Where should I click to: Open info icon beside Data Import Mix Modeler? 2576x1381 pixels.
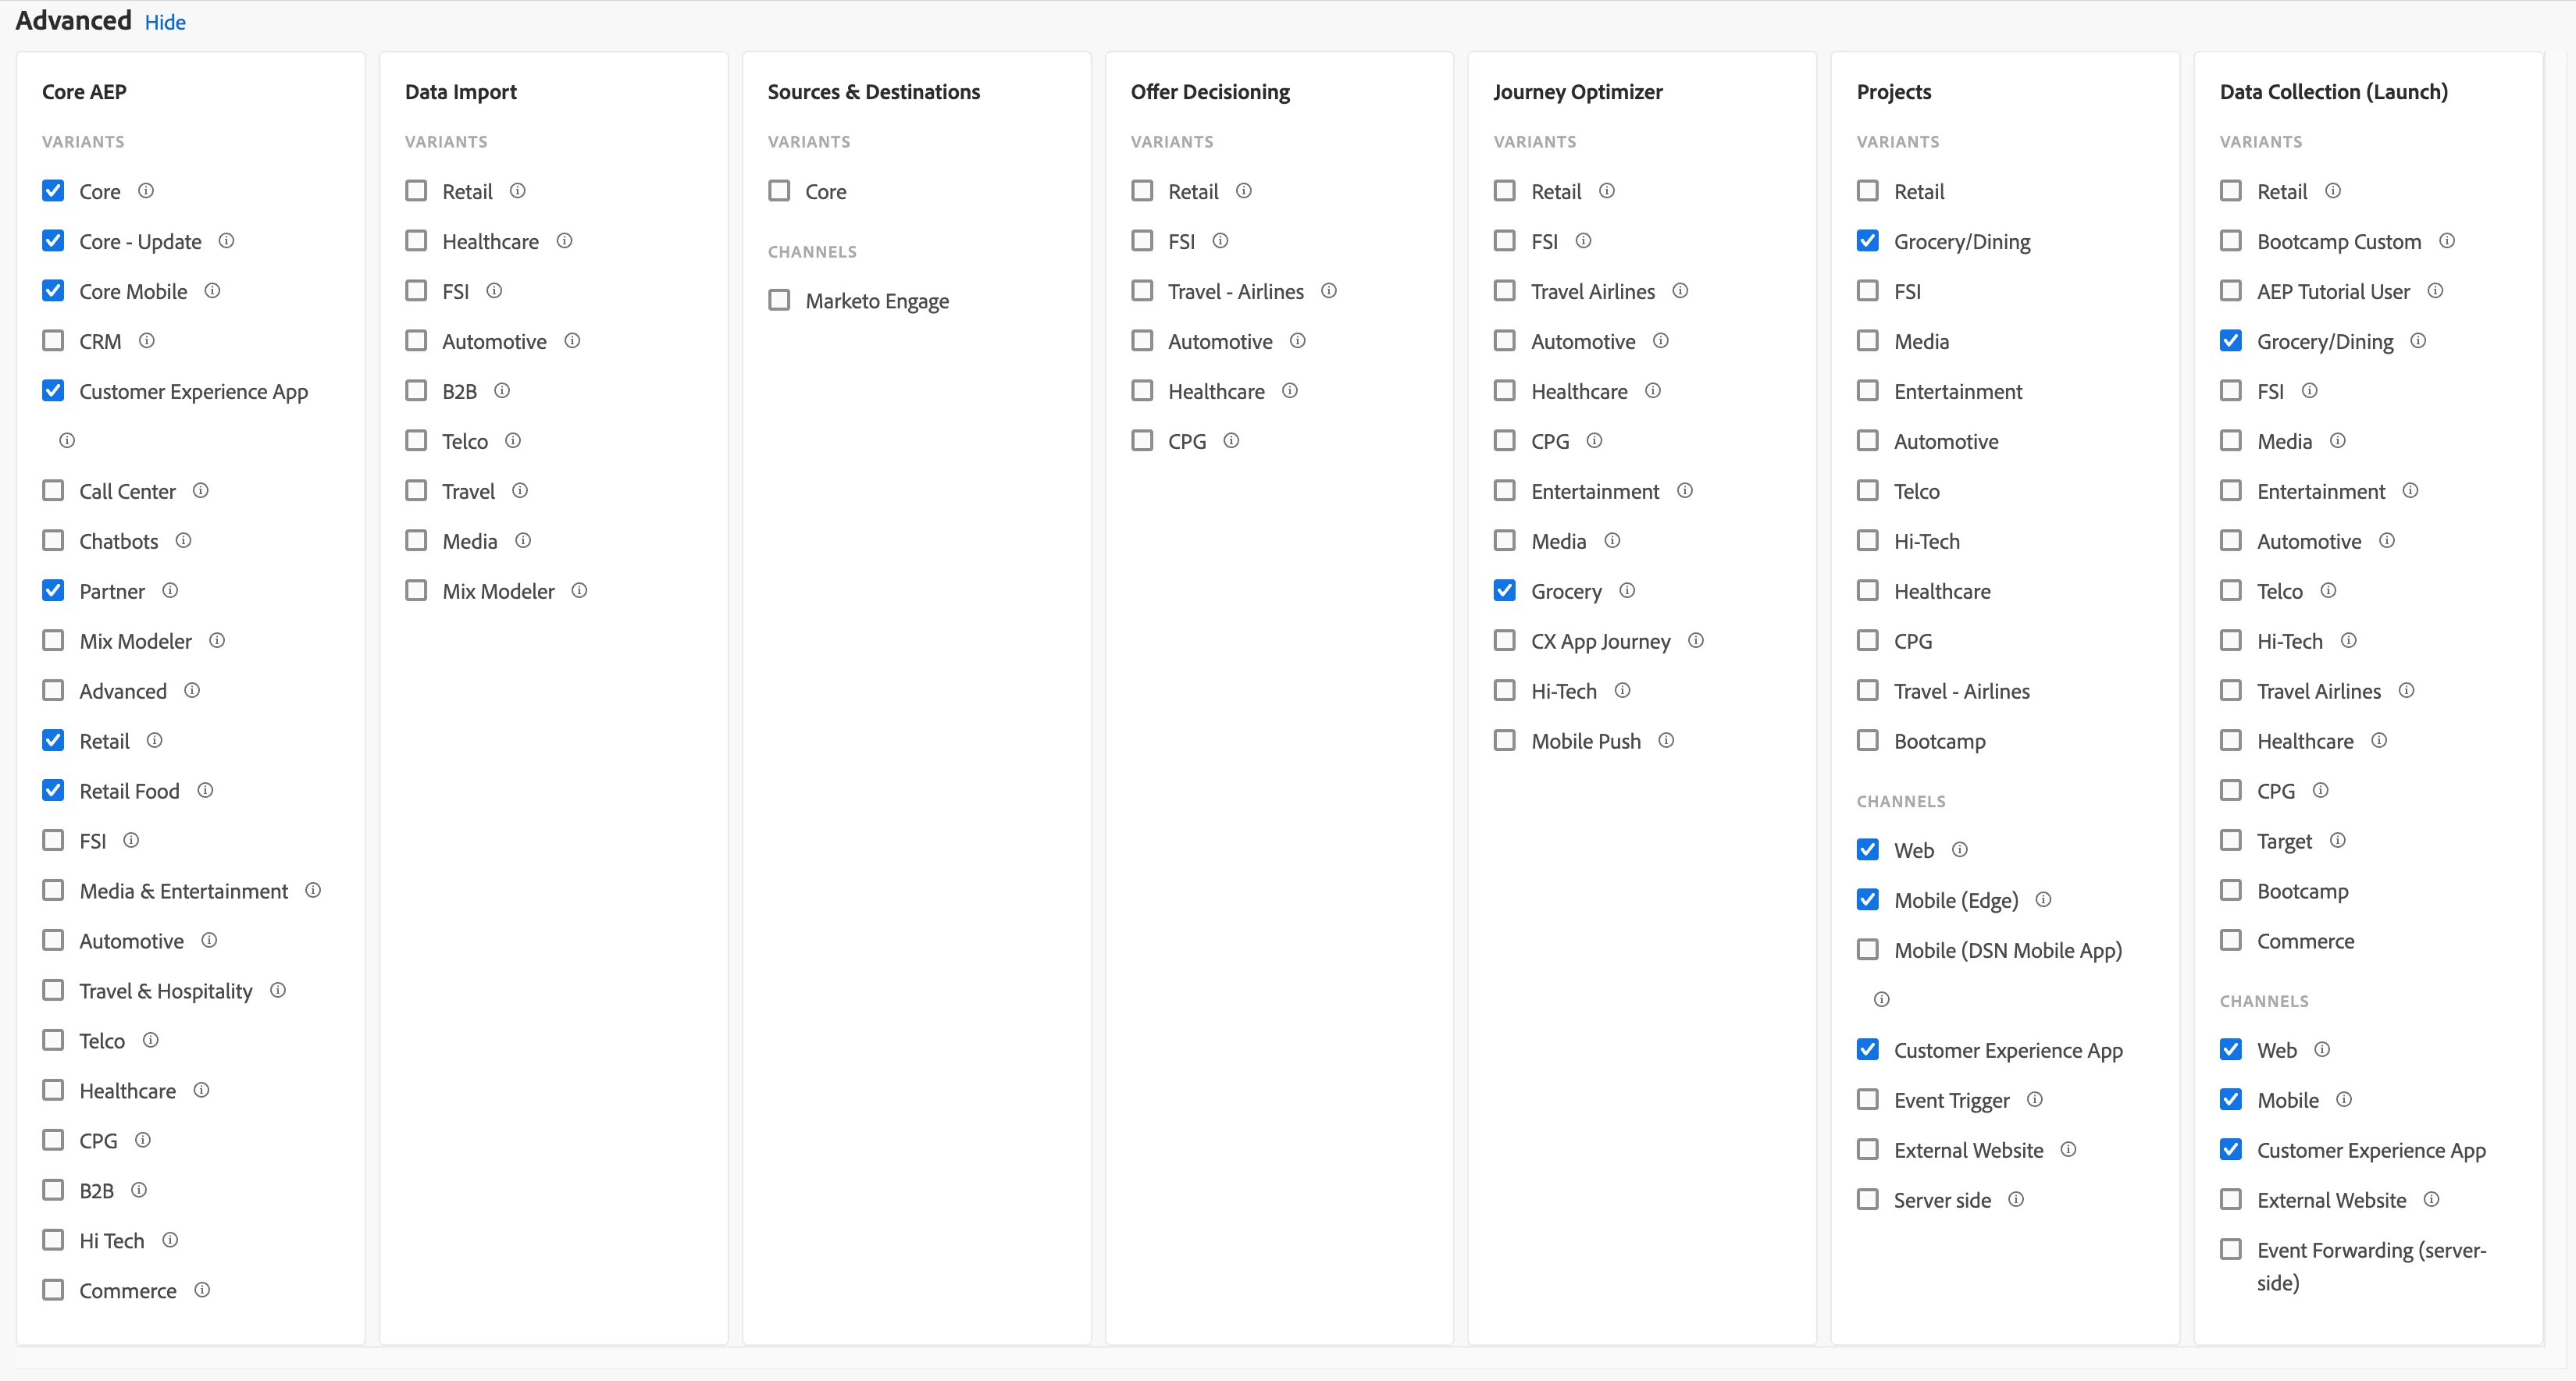tap(580, 591)
